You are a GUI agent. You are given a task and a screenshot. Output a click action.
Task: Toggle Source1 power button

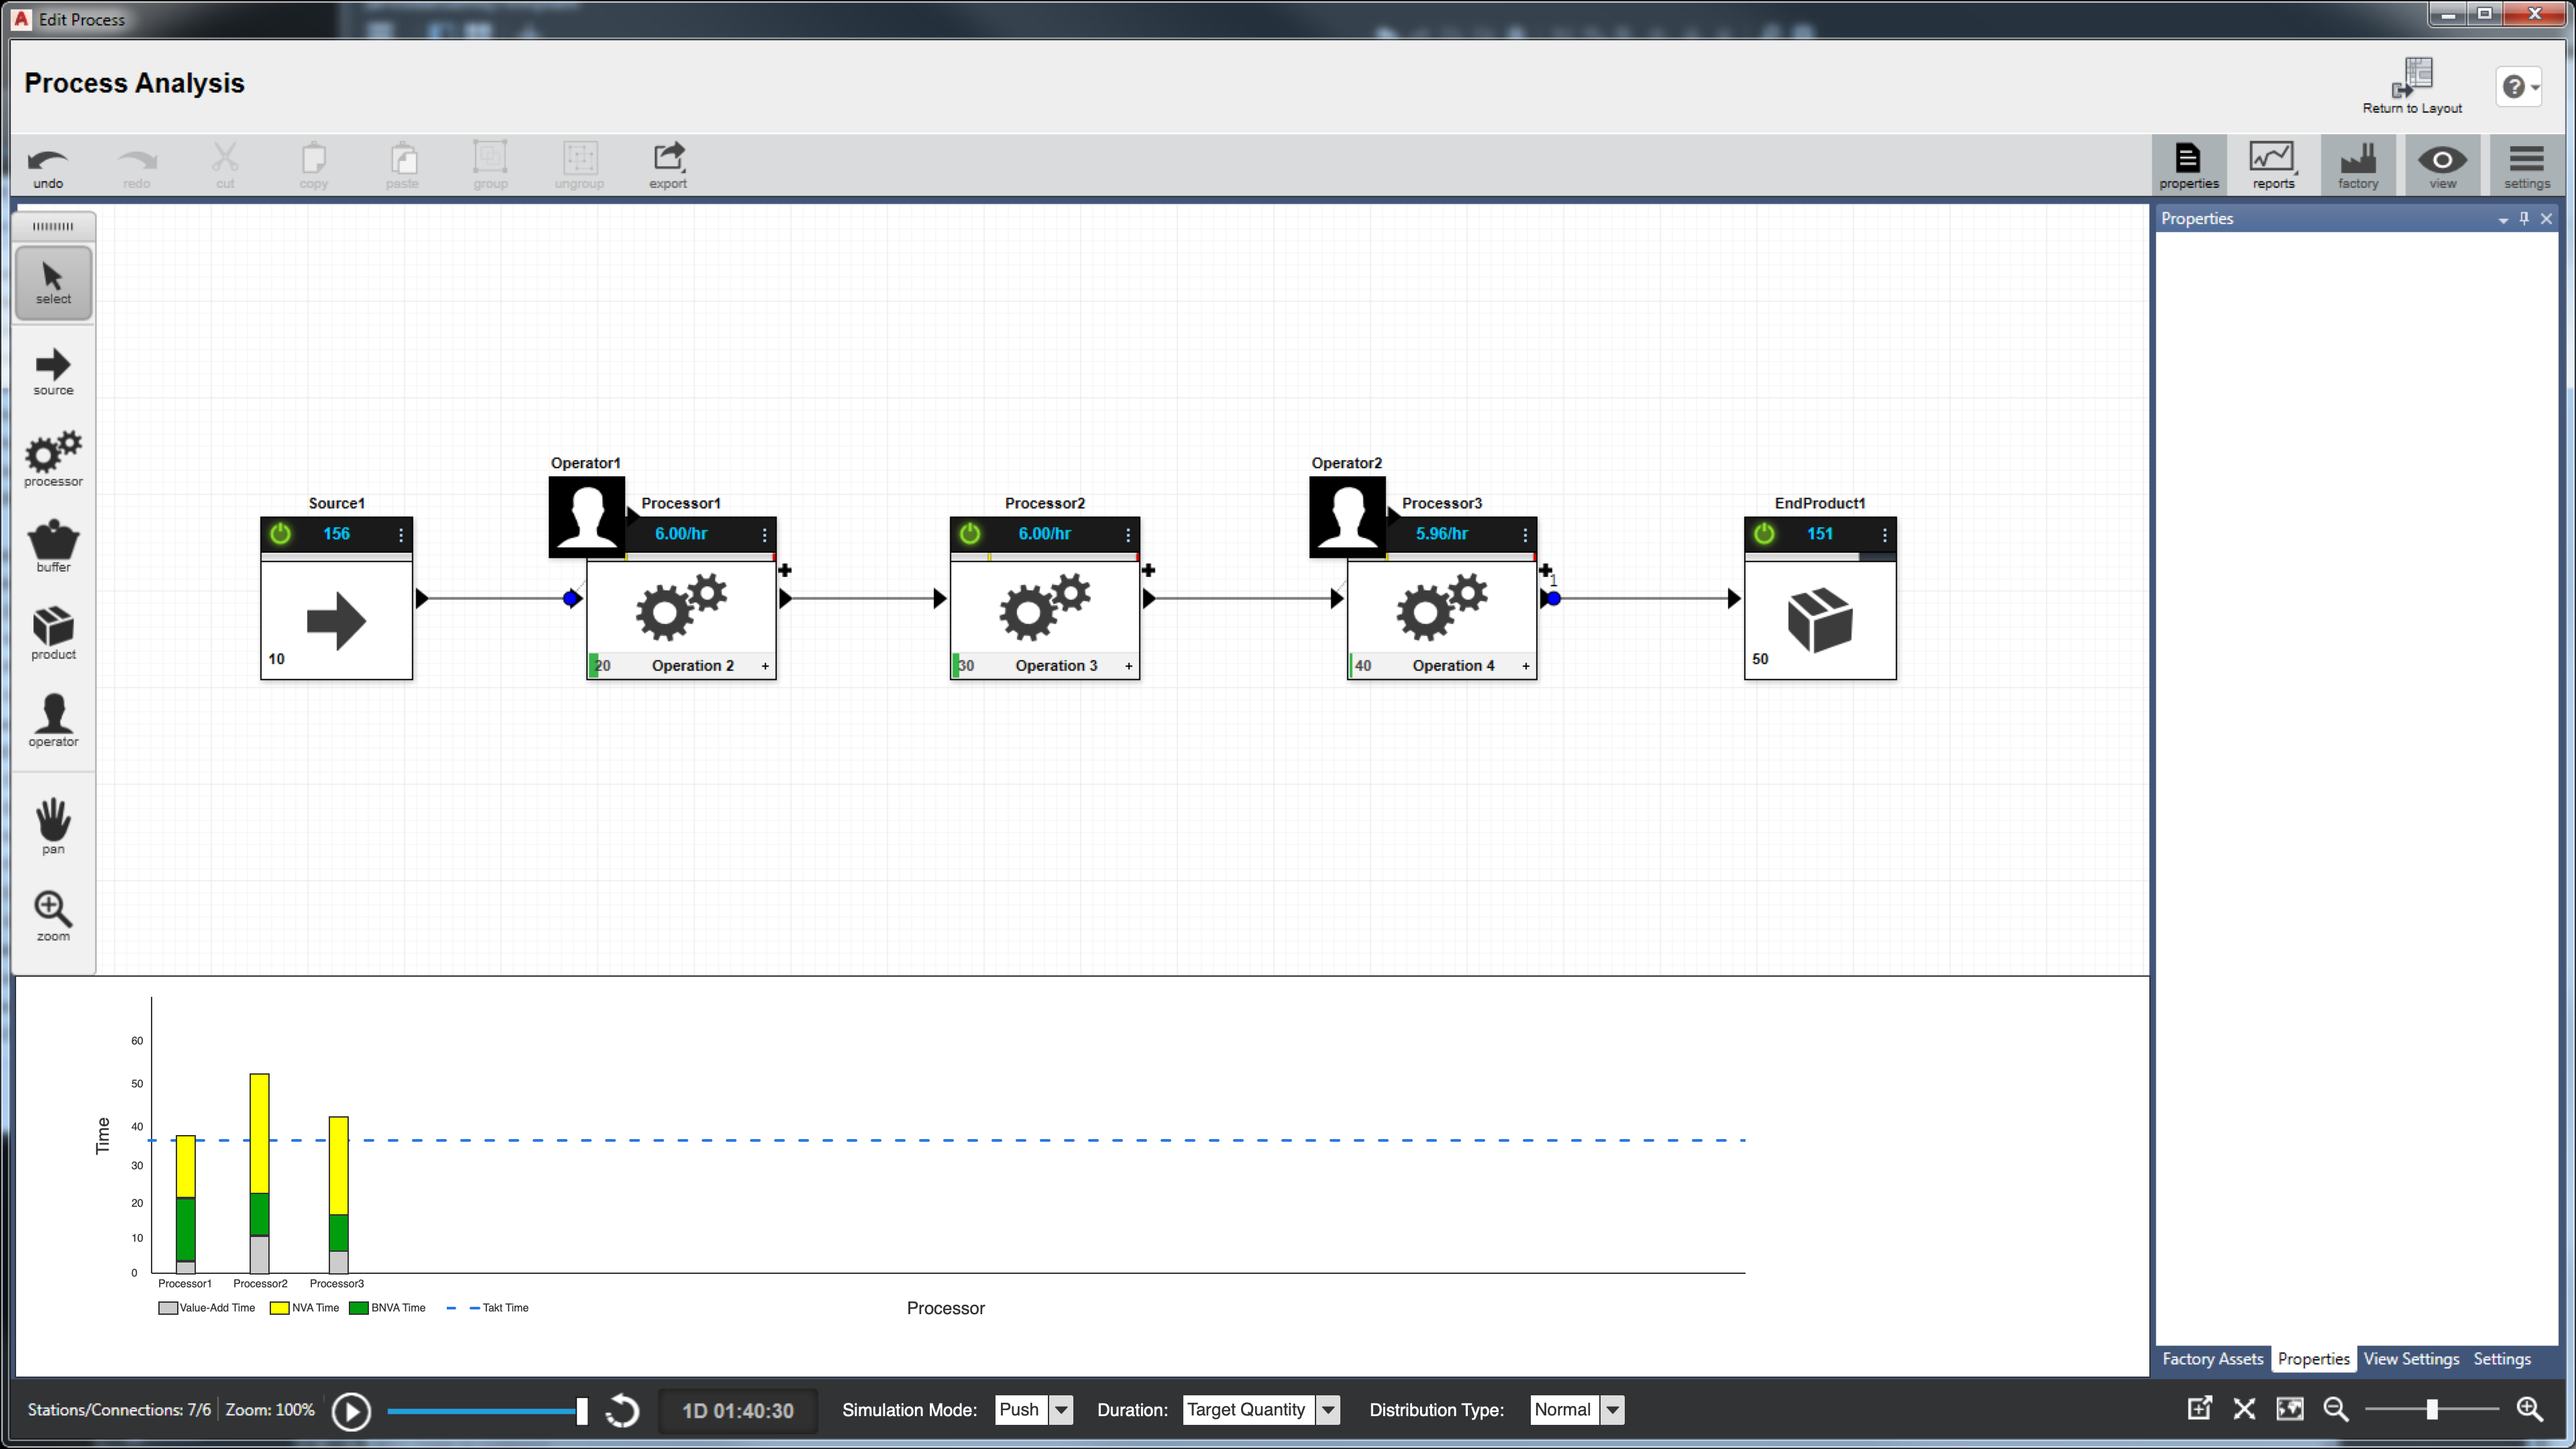281,534
